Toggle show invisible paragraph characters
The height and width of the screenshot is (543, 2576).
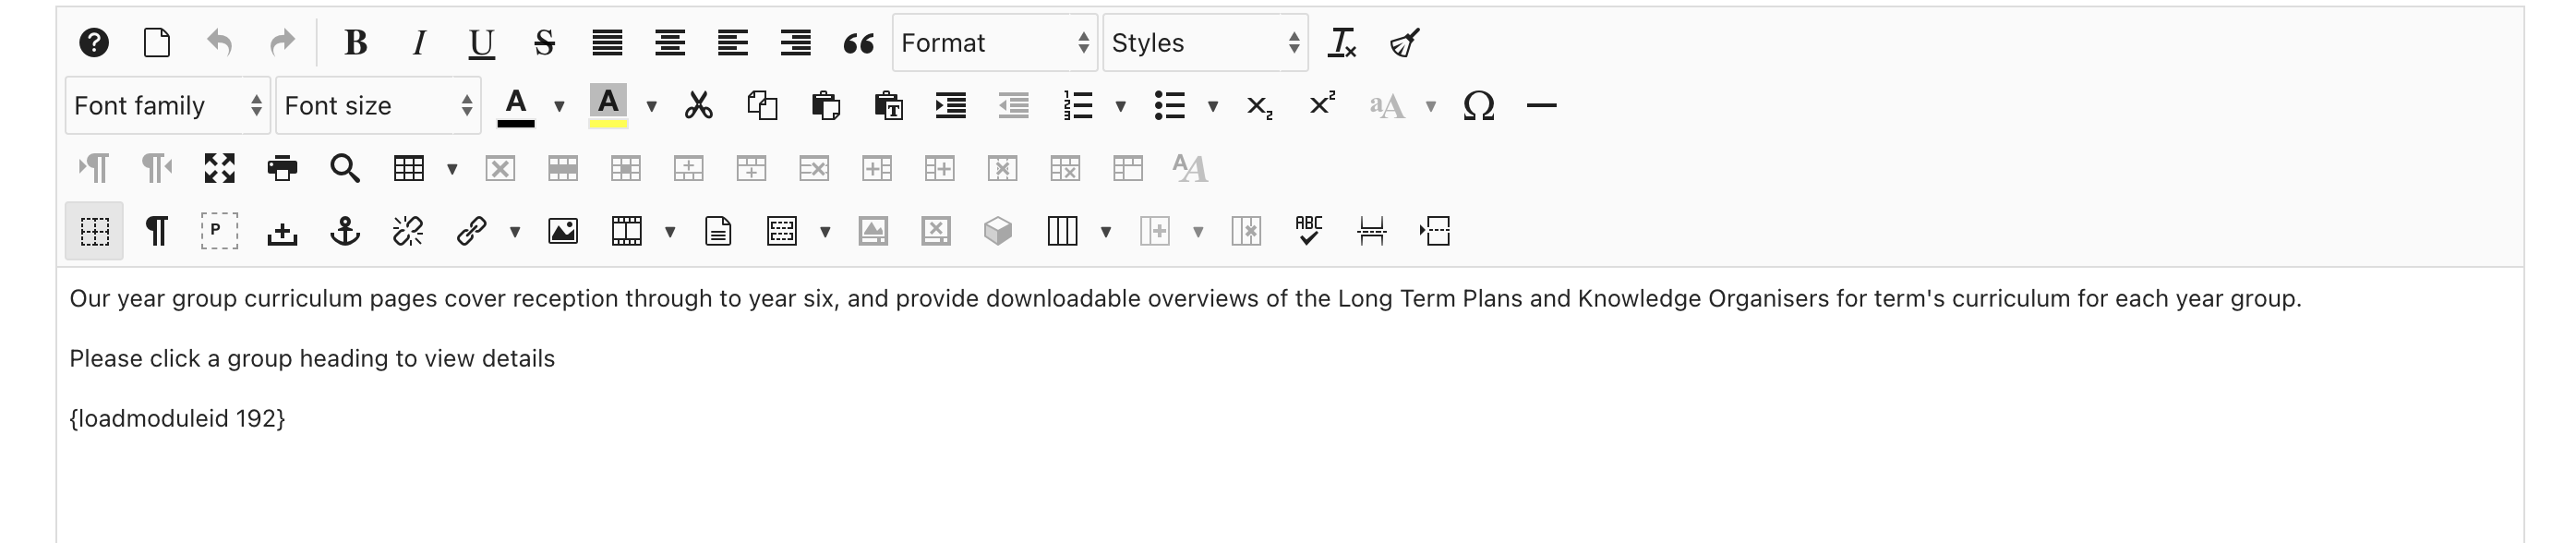[157, 232]
